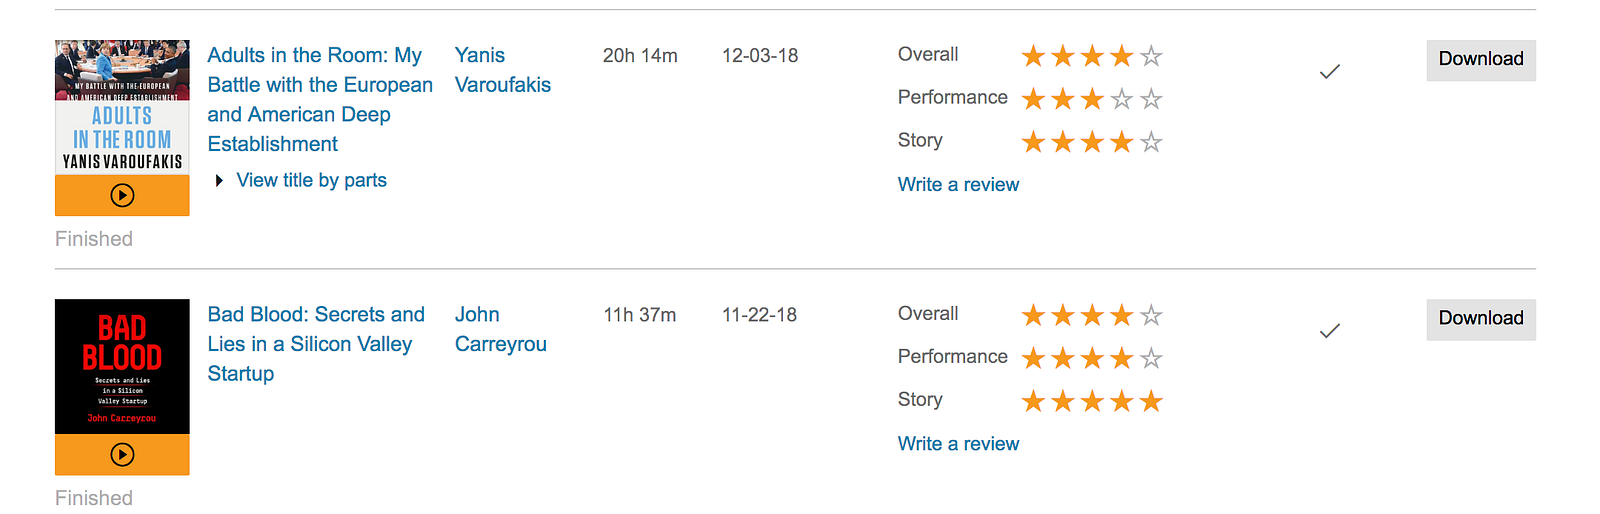This screenshot has width=1600, height=514.
Task: Open Bad Blood title link
Action: pos(316,344)
